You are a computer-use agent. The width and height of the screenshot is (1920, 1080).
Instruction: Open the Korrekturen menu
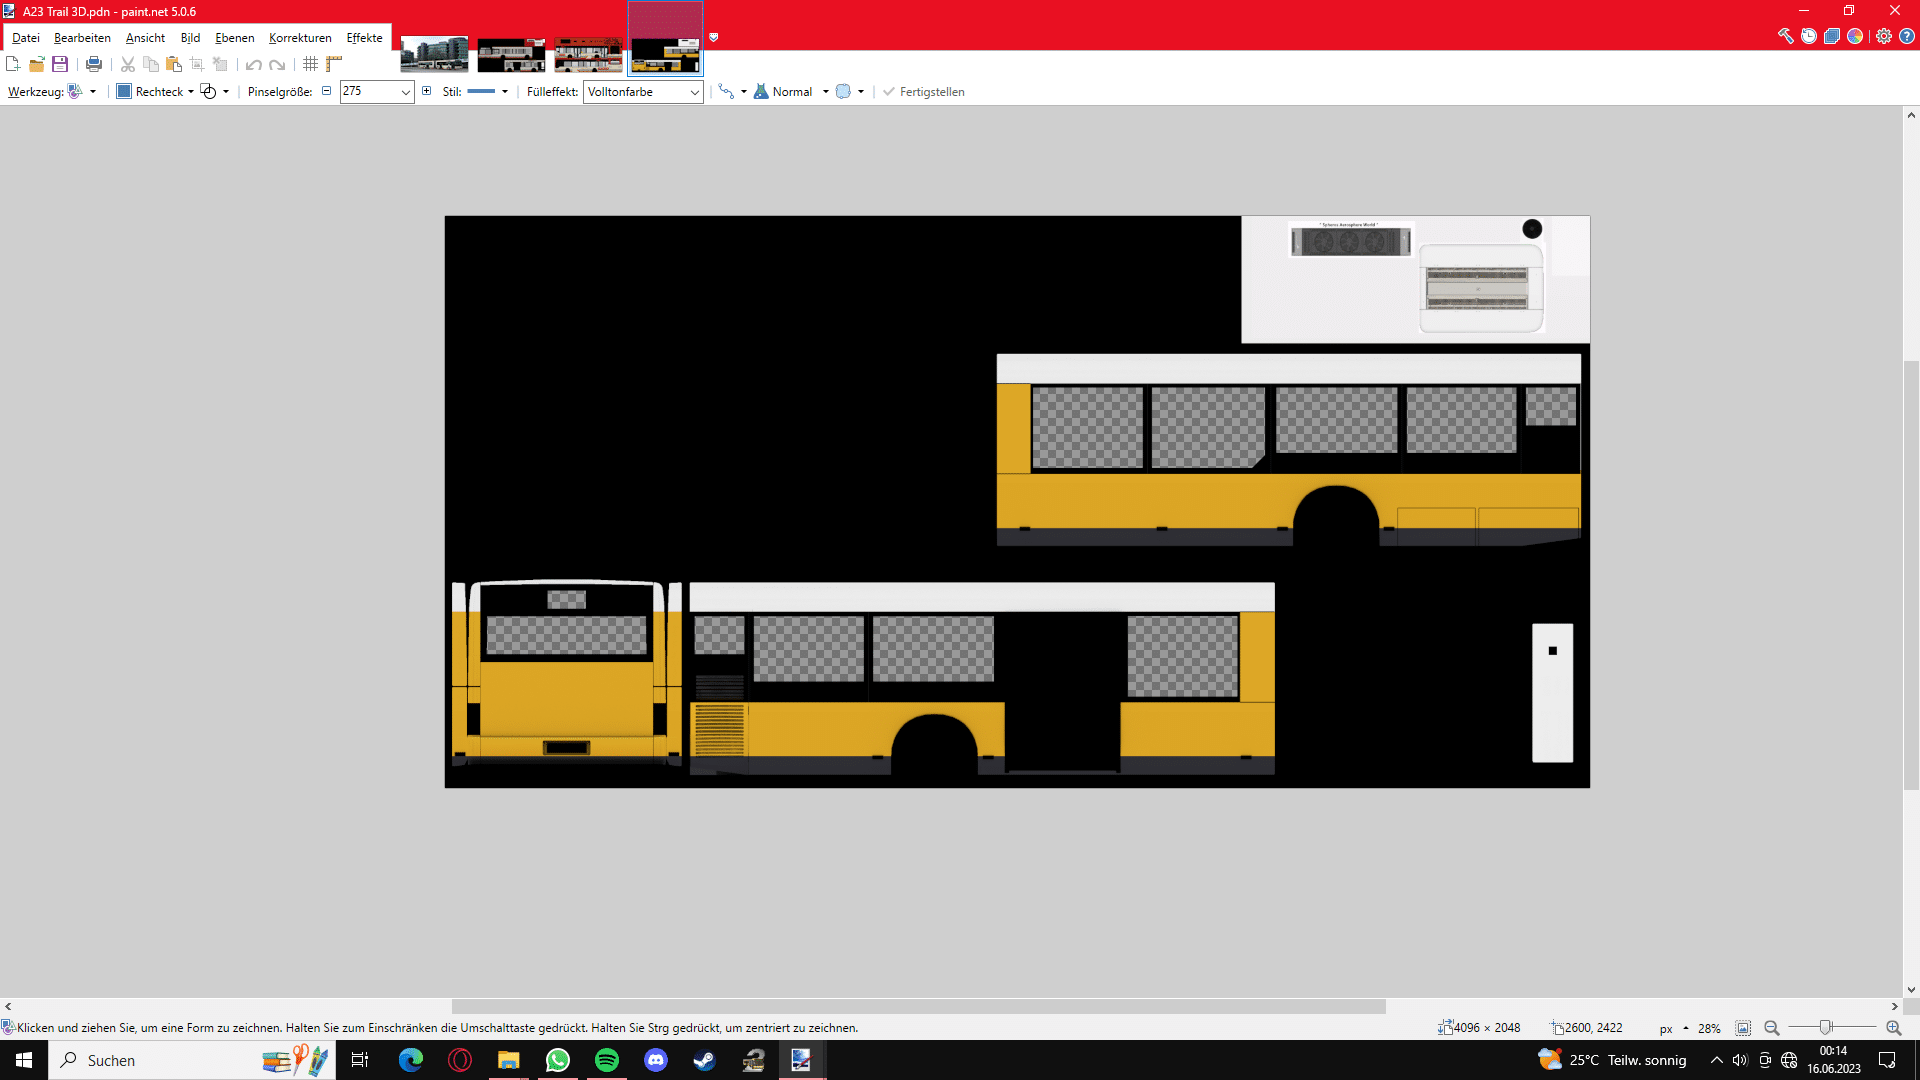coord(300,38)
